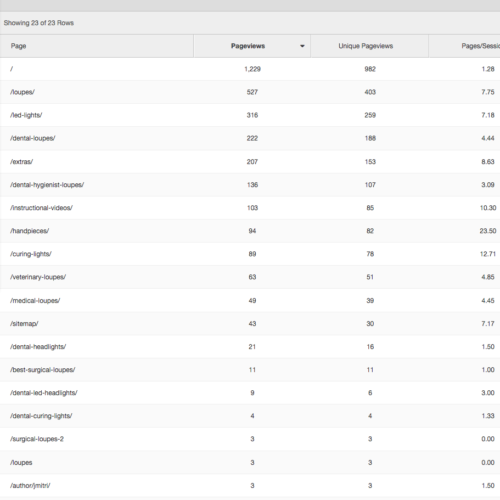Click the 1,229 pageviews value
The width and height of the screenshot is (500, 500).
[252, 69]
